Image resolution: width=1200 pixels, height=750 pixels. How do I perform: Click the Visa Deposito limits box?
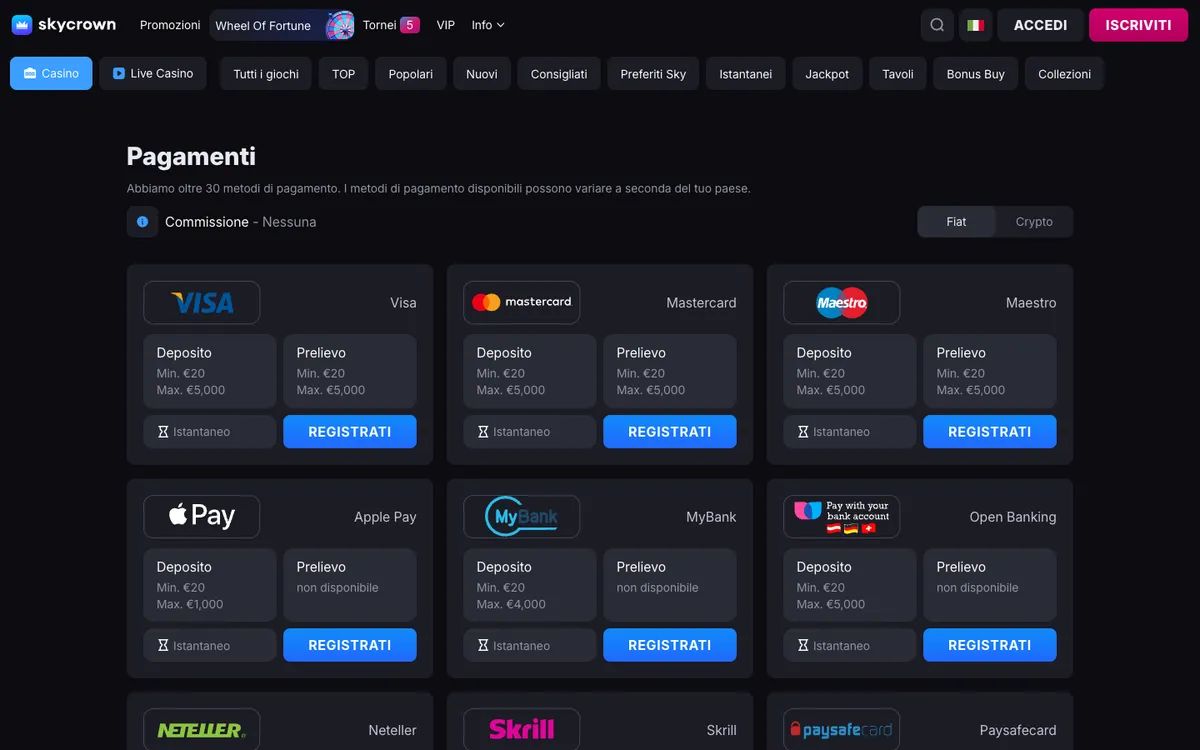[x=210, y=371]
